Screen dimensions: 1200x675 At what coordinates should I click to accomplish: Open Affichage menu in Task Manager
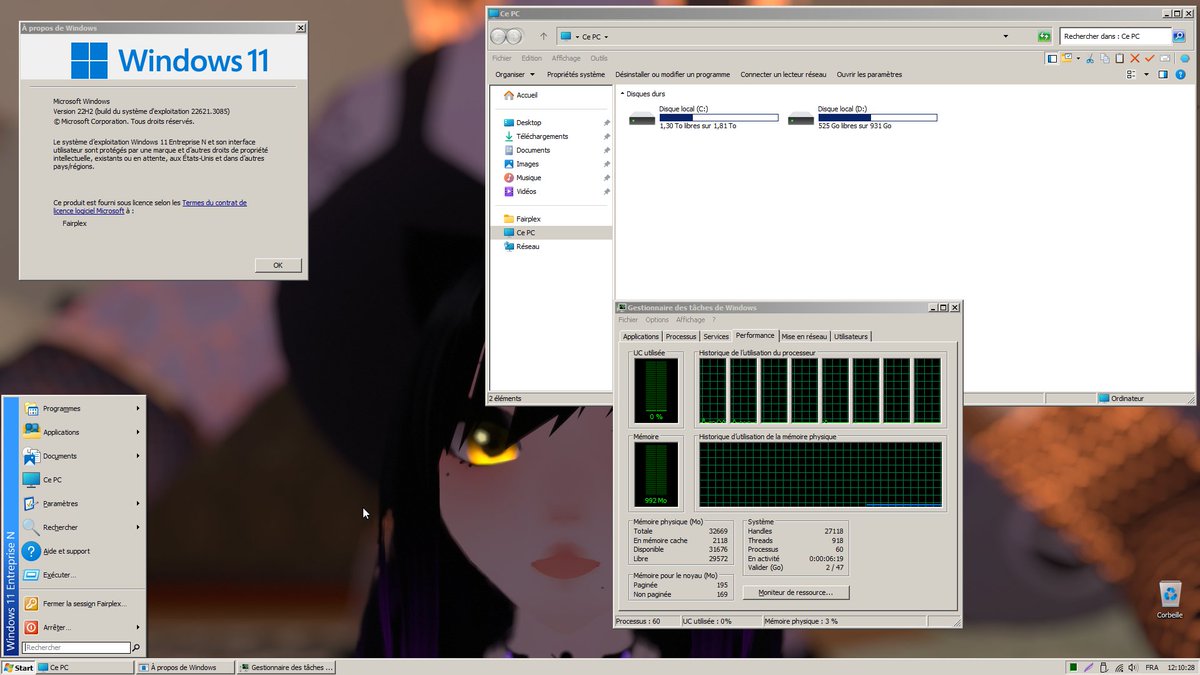pos(690,320)
